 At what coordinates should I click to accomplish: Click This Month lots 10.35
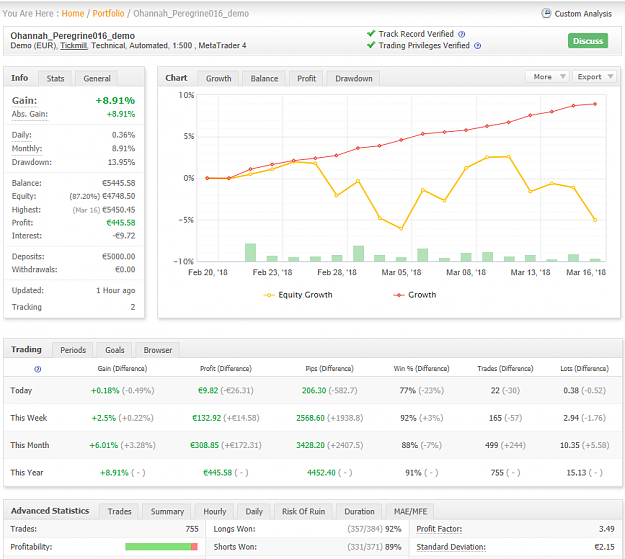tap(570, 445)
